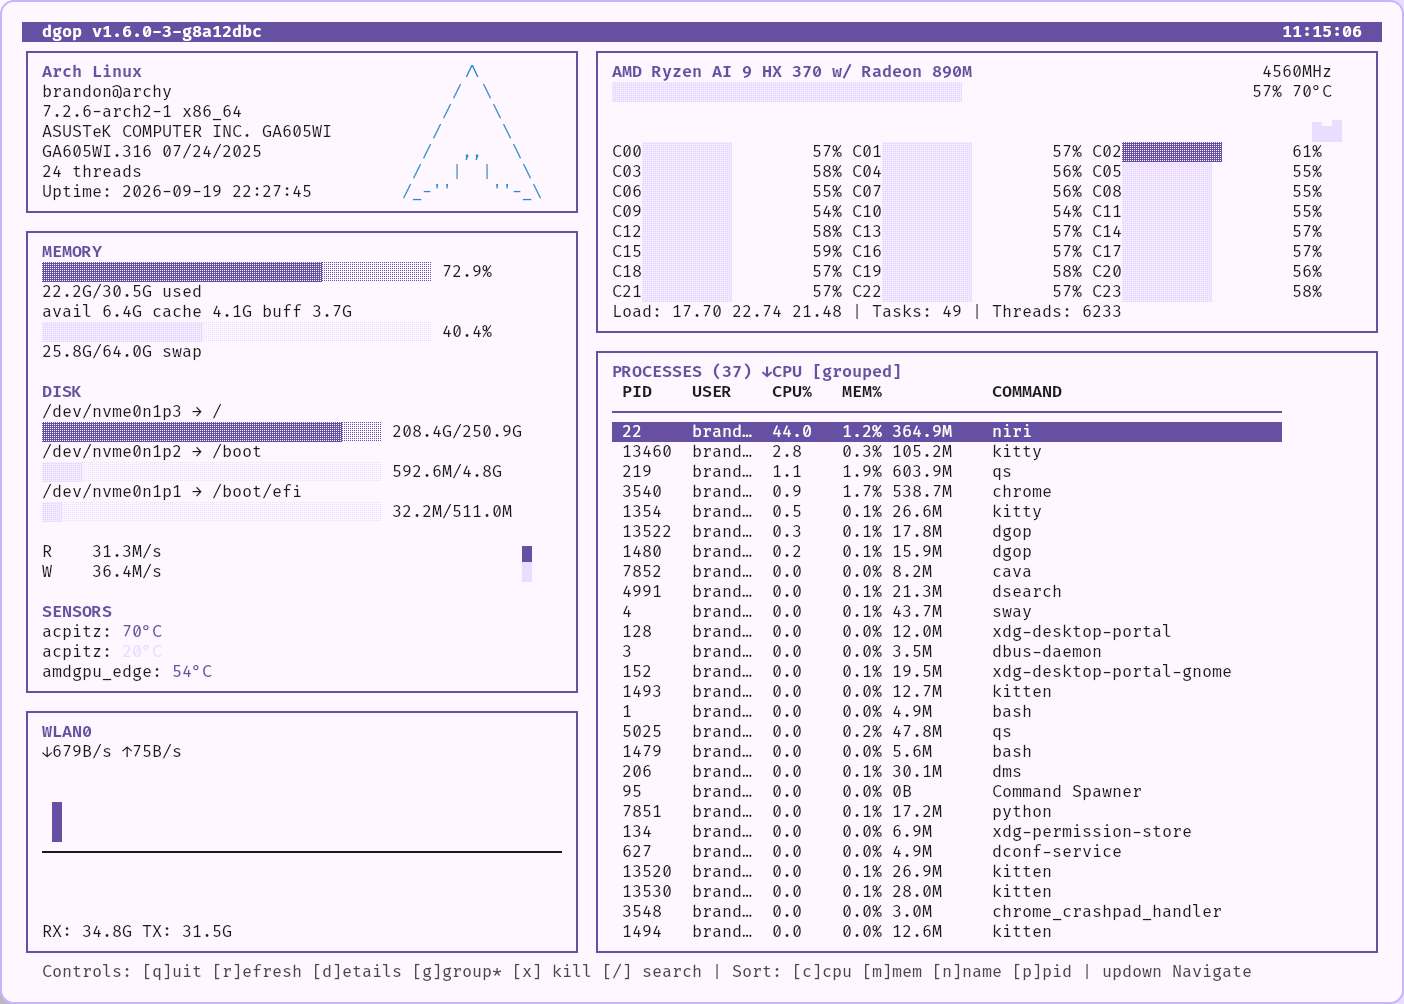Click the dgop version title text

tap(152, 32)
